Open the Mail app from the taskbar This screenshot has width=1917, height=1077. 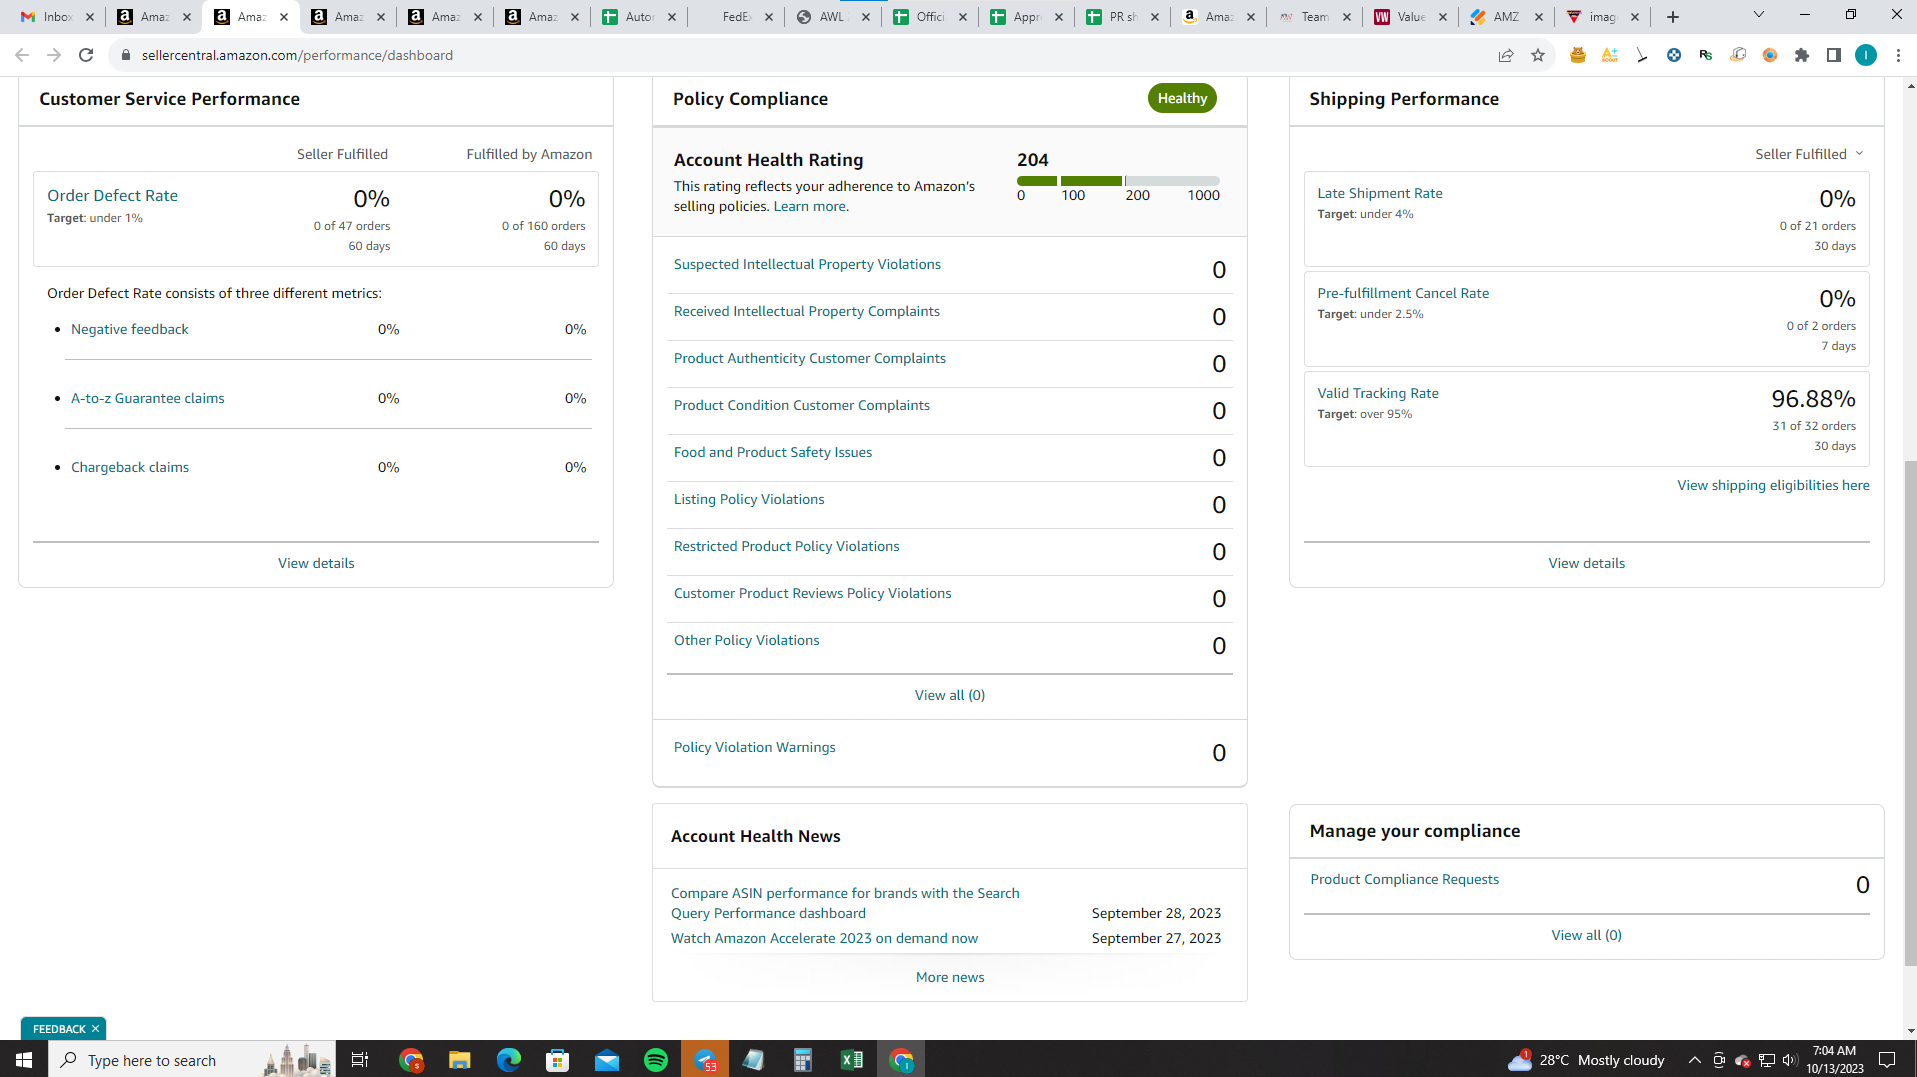[x=607, y=1060]
